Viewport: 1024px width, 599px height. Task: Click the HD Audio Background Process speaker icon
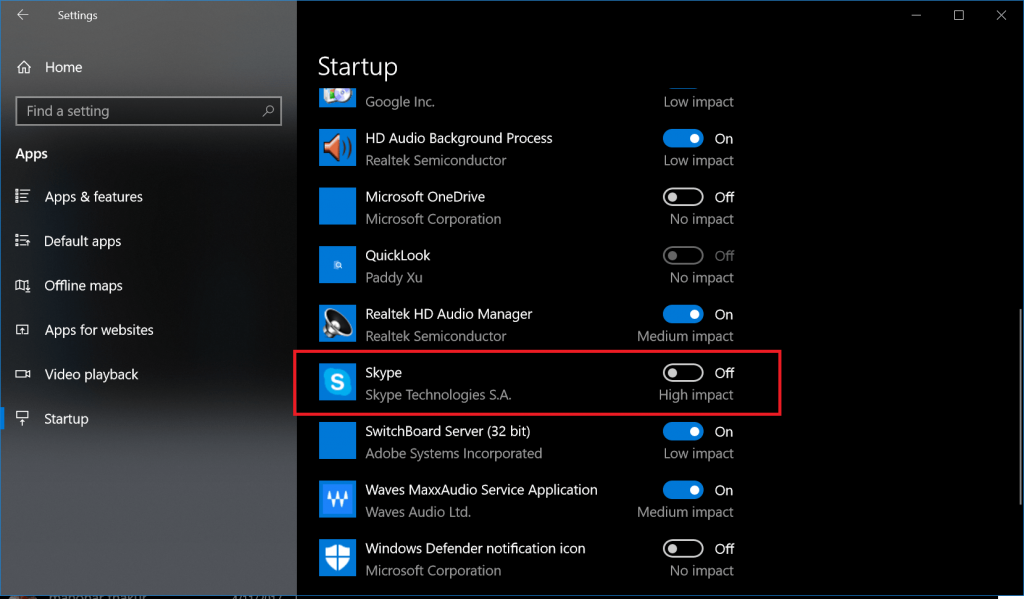(337, 148)
